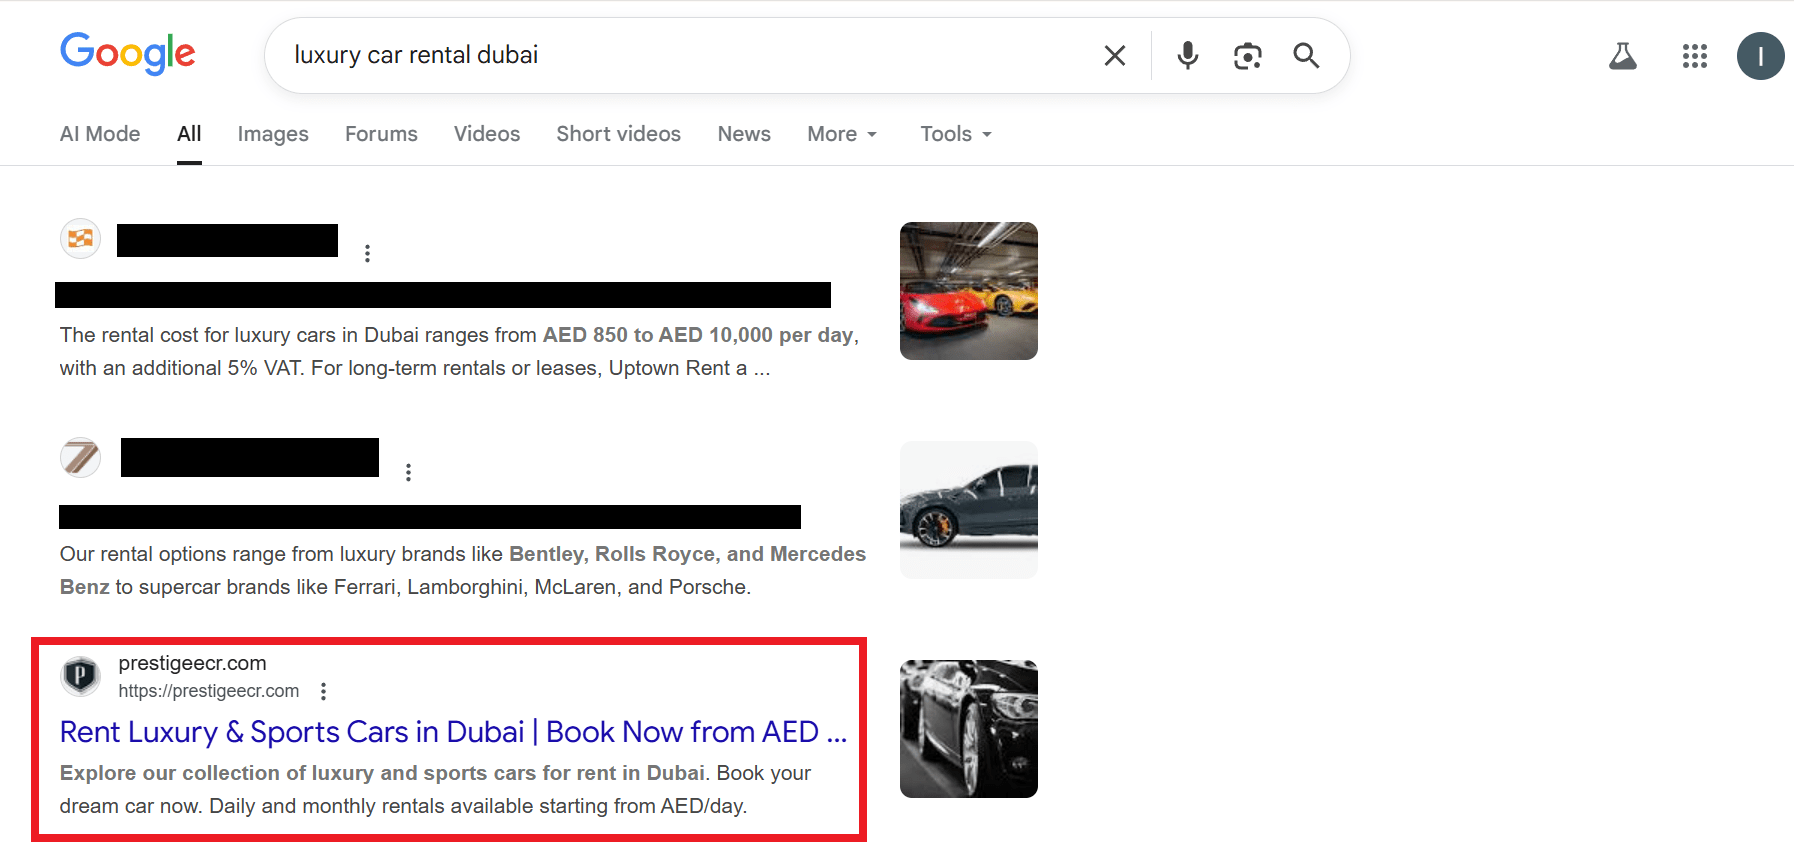Switch to AI Mode tab
Image resolution: width=1794 pixels, height=867 pixels.
click(x=100, y=134)
